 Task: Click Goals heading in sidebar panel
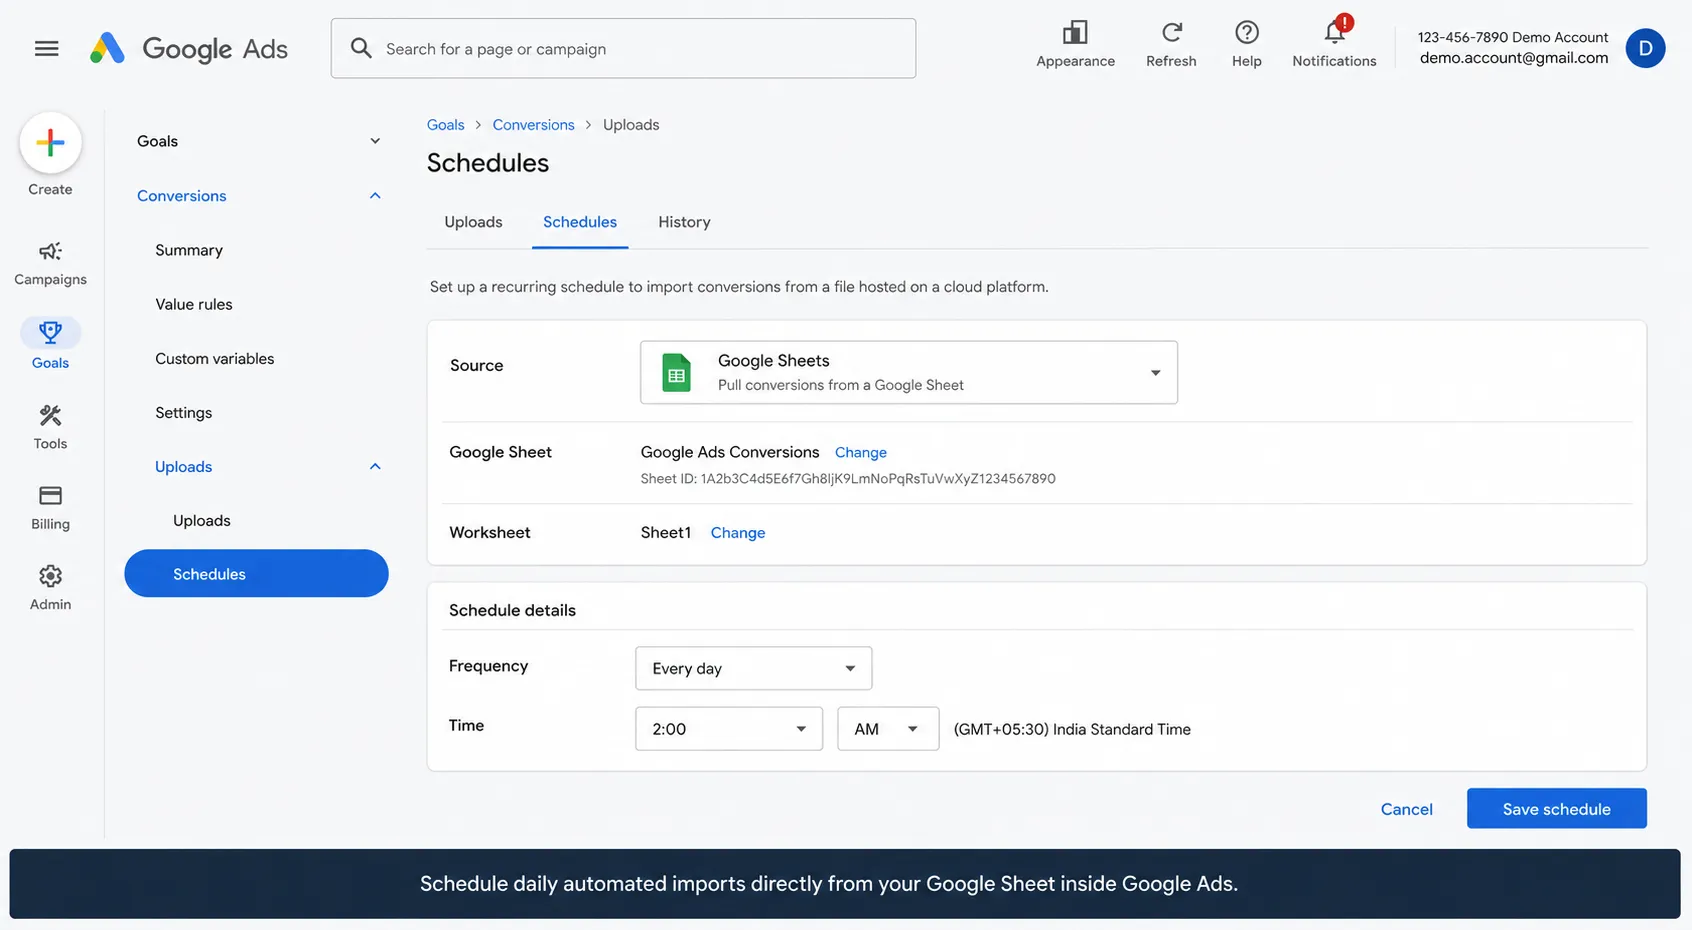coord(157,141)
